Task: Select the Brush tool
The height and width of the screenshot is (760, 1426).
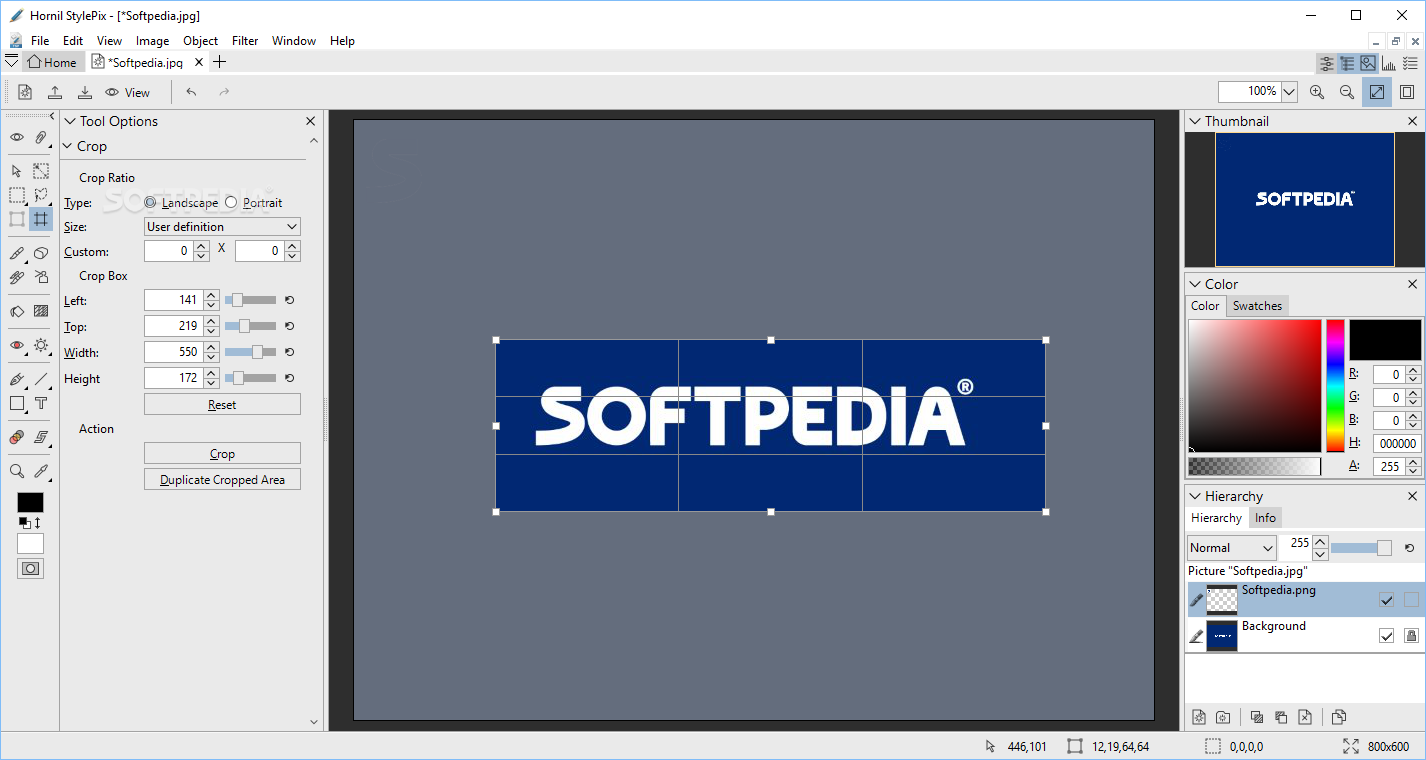Action: click(x=17, y=253)
